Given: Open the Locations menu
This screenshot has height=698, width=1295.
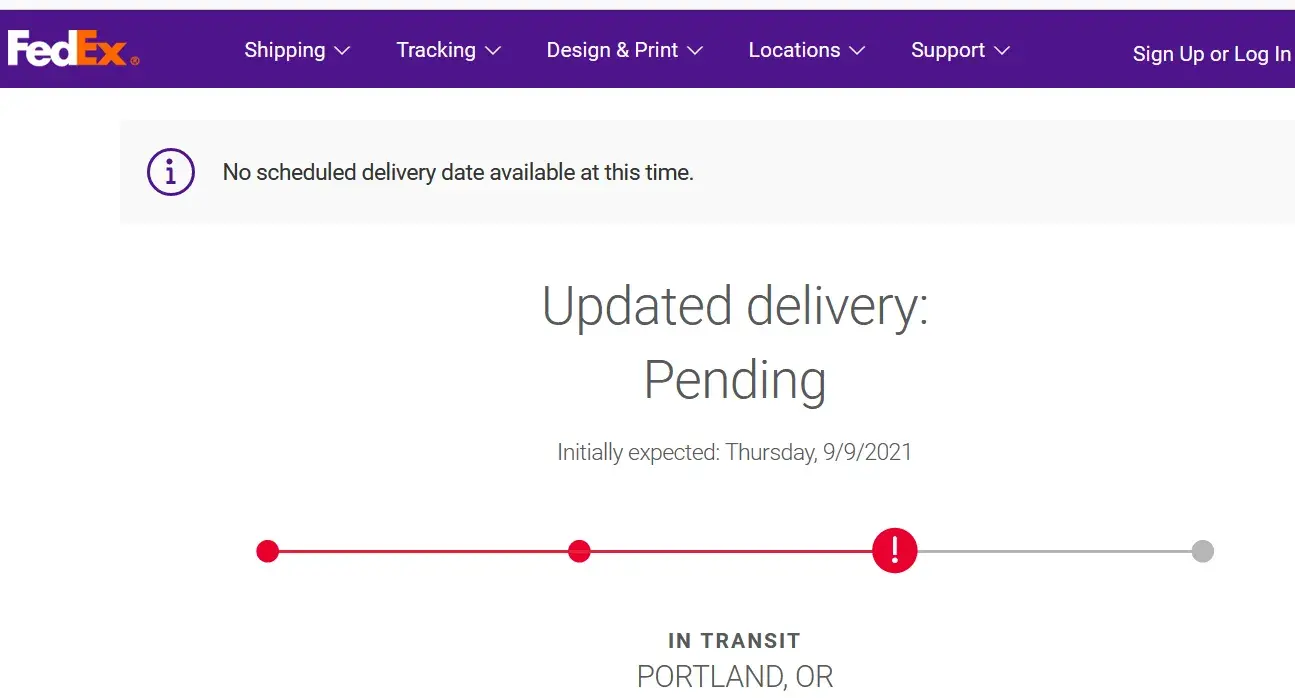Looking at the screenshot, I should pos(794,50).
